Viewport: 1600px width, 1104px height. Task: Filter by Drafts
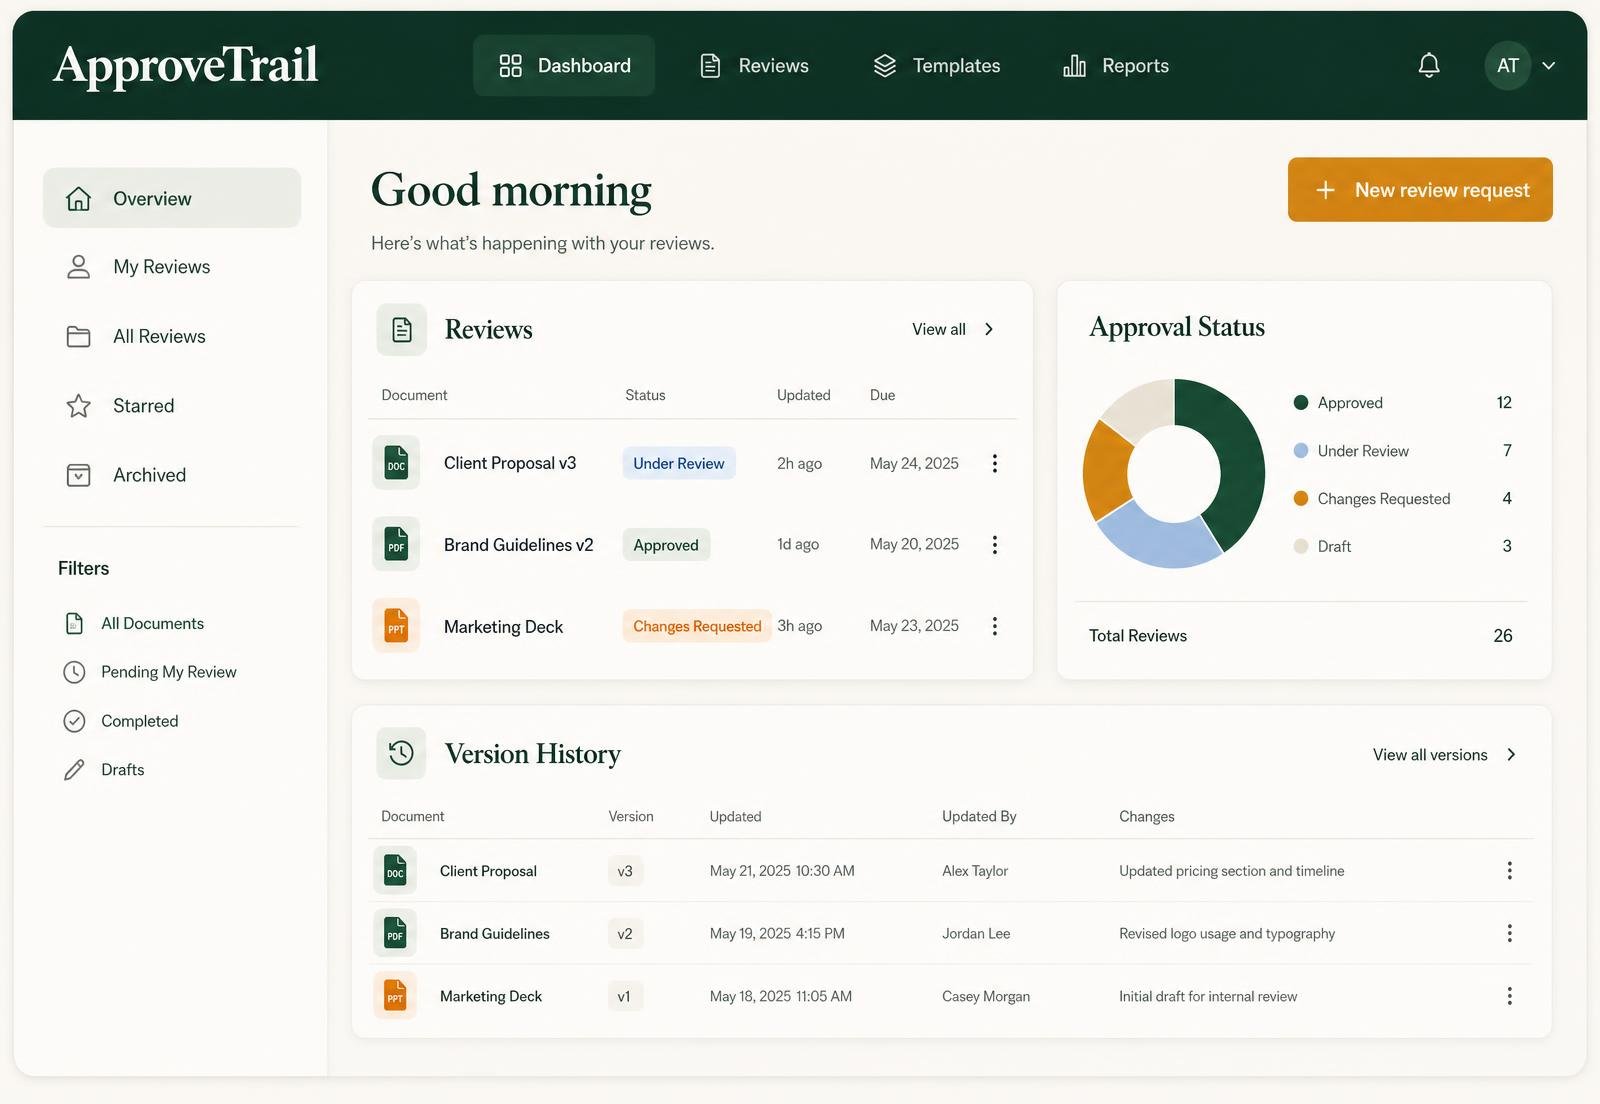104,770
